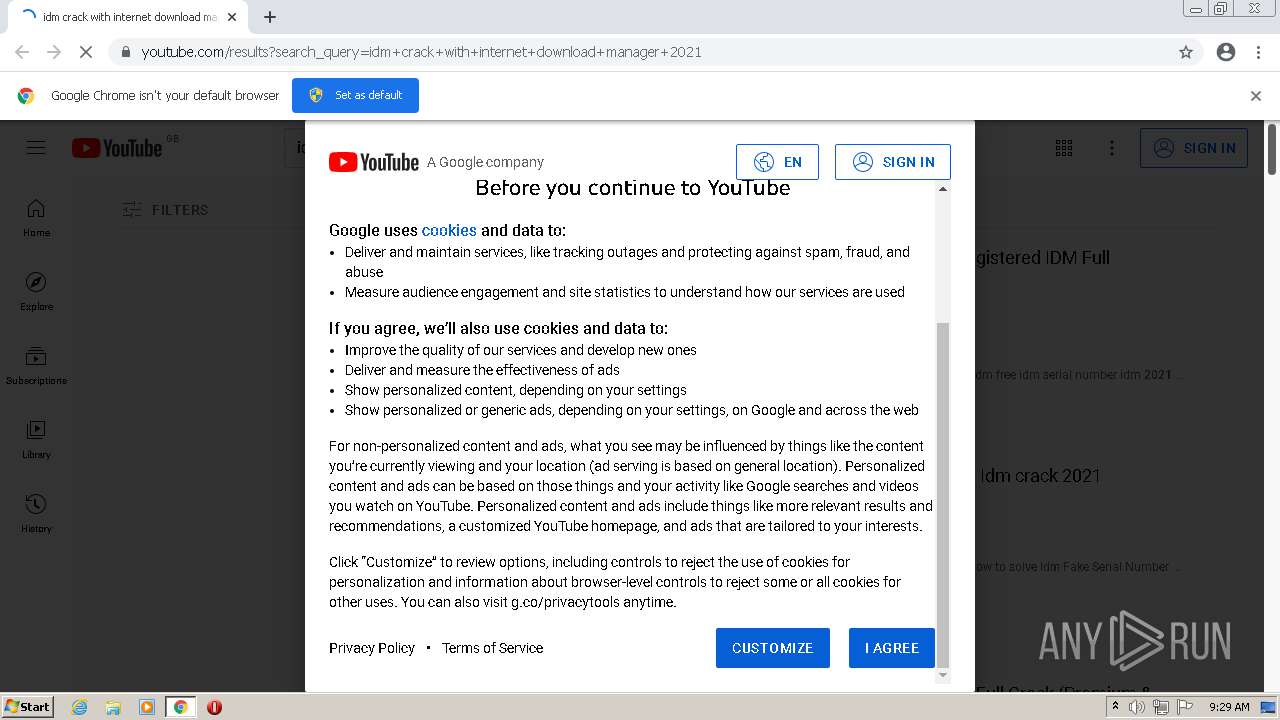Open media player from taskbar

point(147,707)
